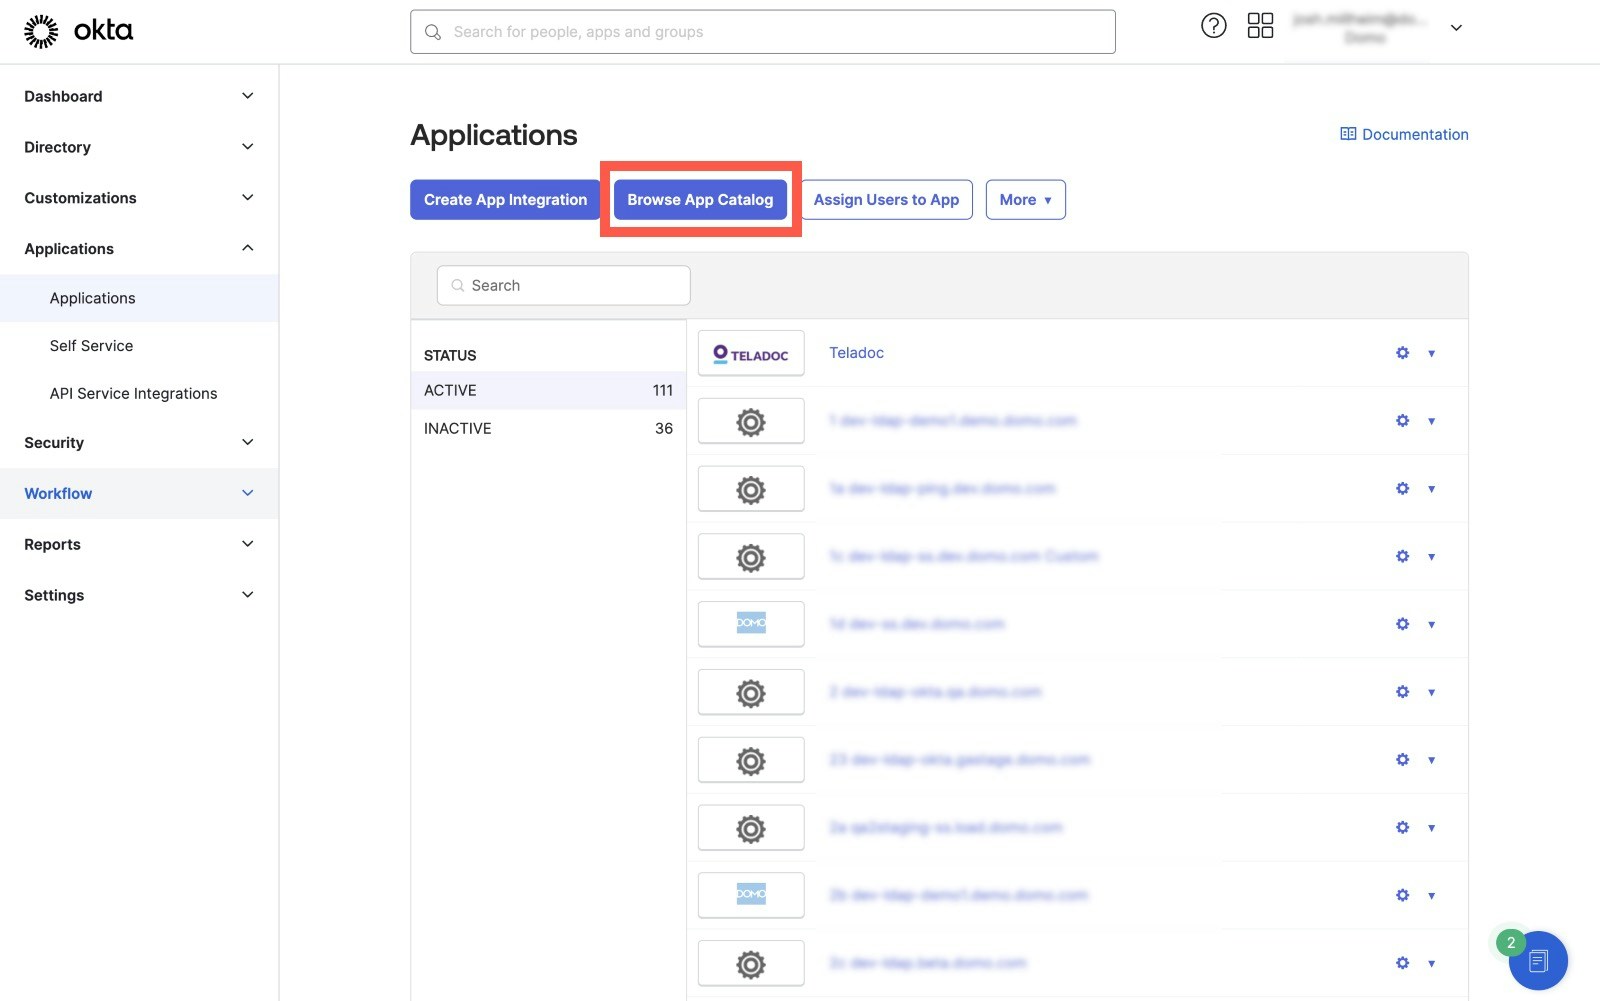Open the help question mark icon

pos(1213,25)
